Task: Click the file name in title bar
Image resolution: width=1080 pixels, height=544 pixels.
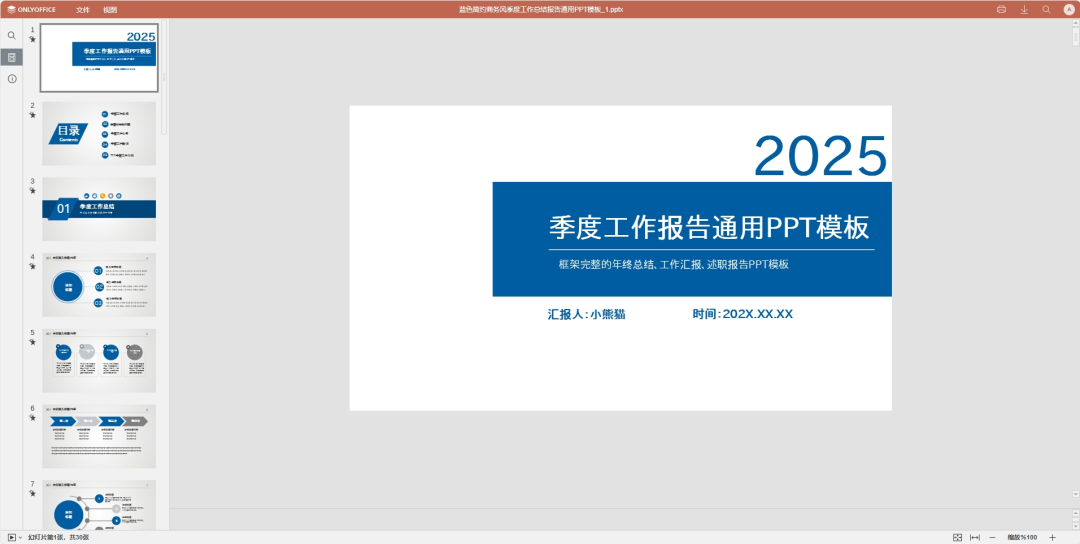Action: pyautogui.click(x=541, y=10)
